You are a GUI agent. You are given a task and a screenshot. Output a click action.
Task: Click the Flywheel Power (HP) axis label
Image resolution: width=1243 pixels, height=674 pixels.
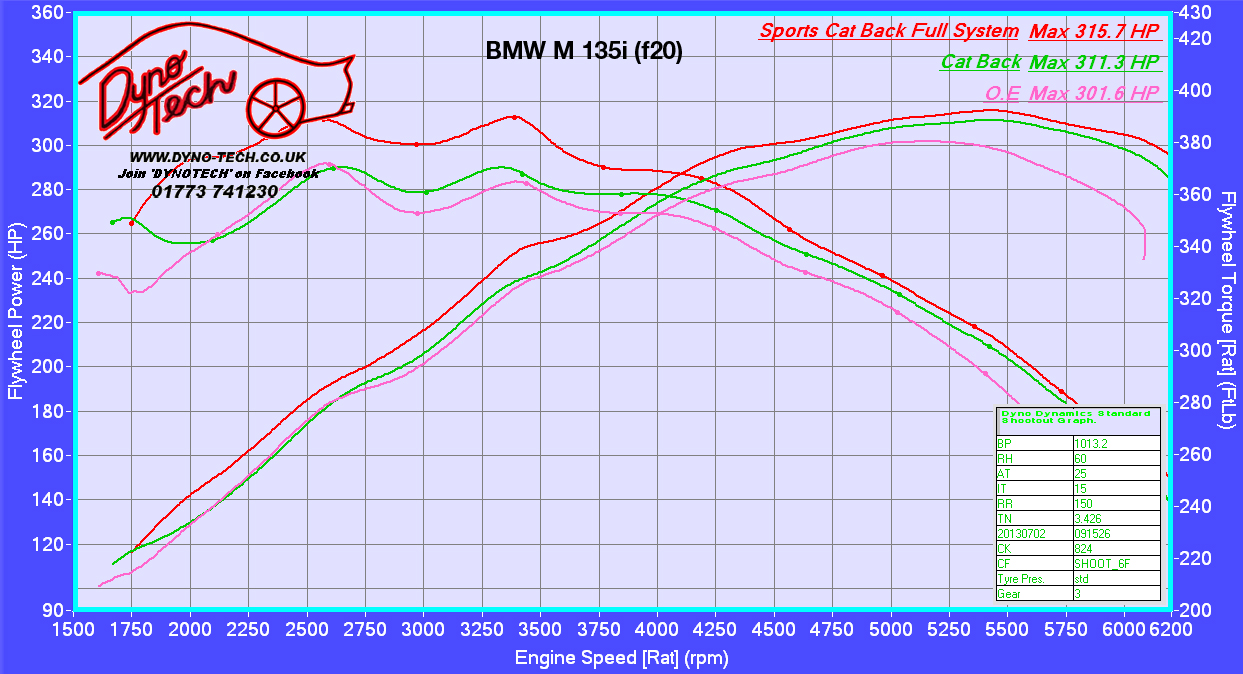click(x=16, y=310)
